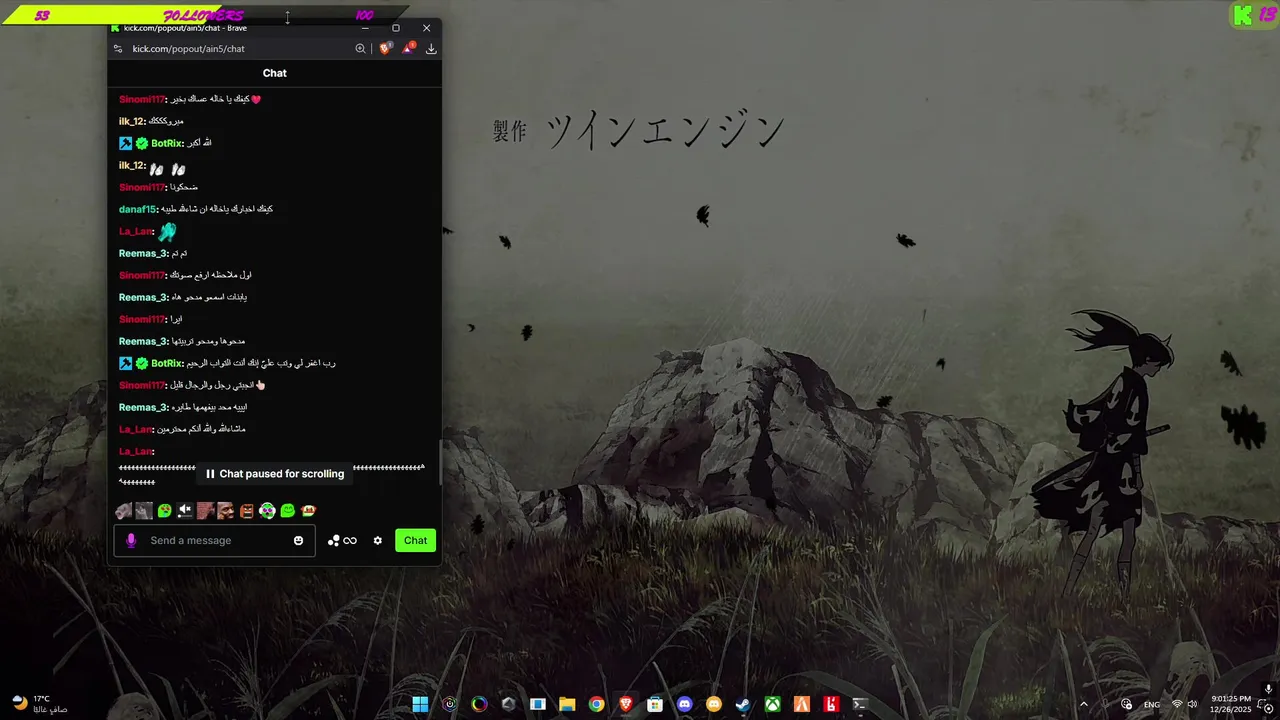Open site settings icon in address bar
Image resolution: width=1280 pixels, height=720 pixels.
[x=118, y=48]
